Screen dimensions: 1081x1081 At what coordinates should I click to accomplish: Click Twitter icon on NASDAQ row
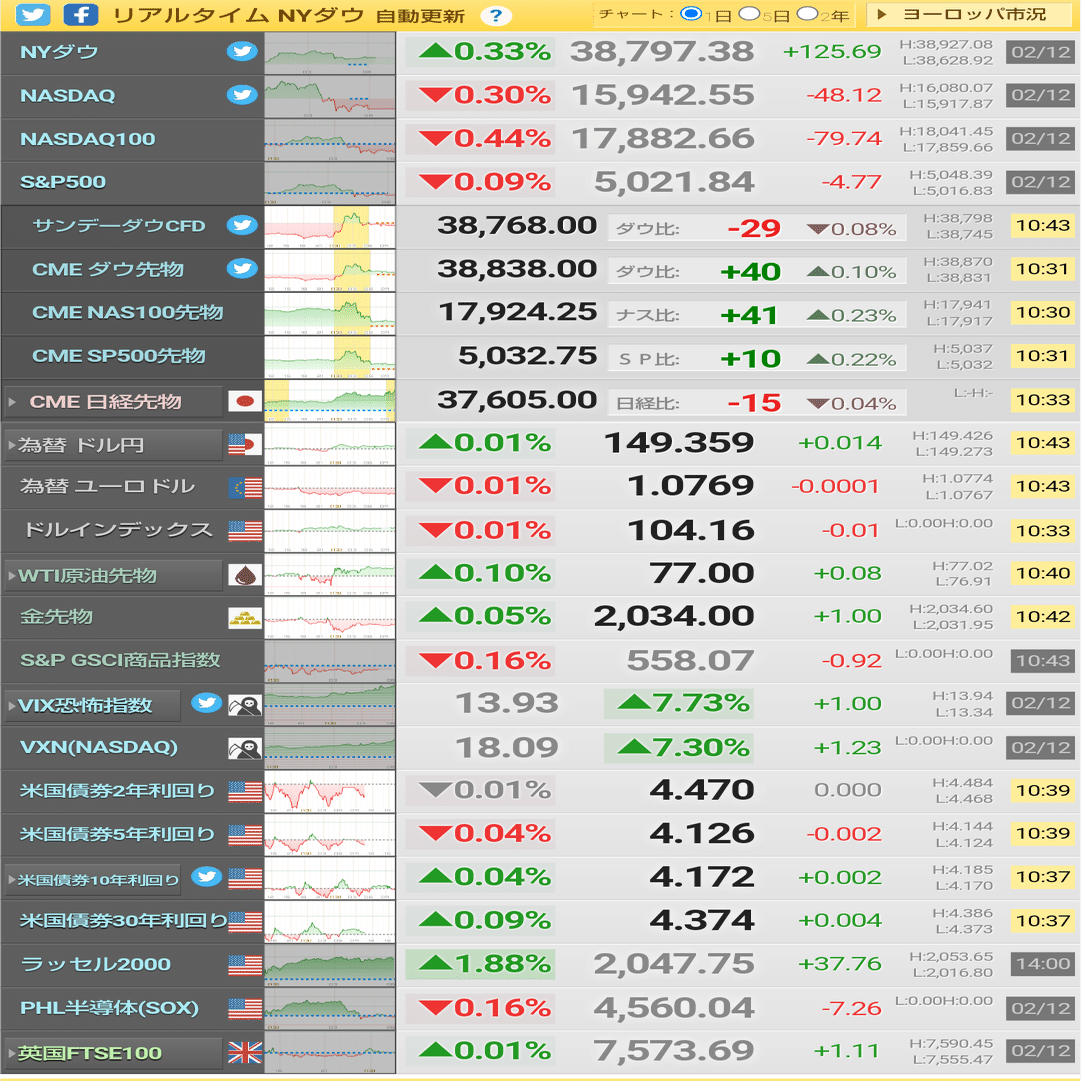[x=242, y=95]
